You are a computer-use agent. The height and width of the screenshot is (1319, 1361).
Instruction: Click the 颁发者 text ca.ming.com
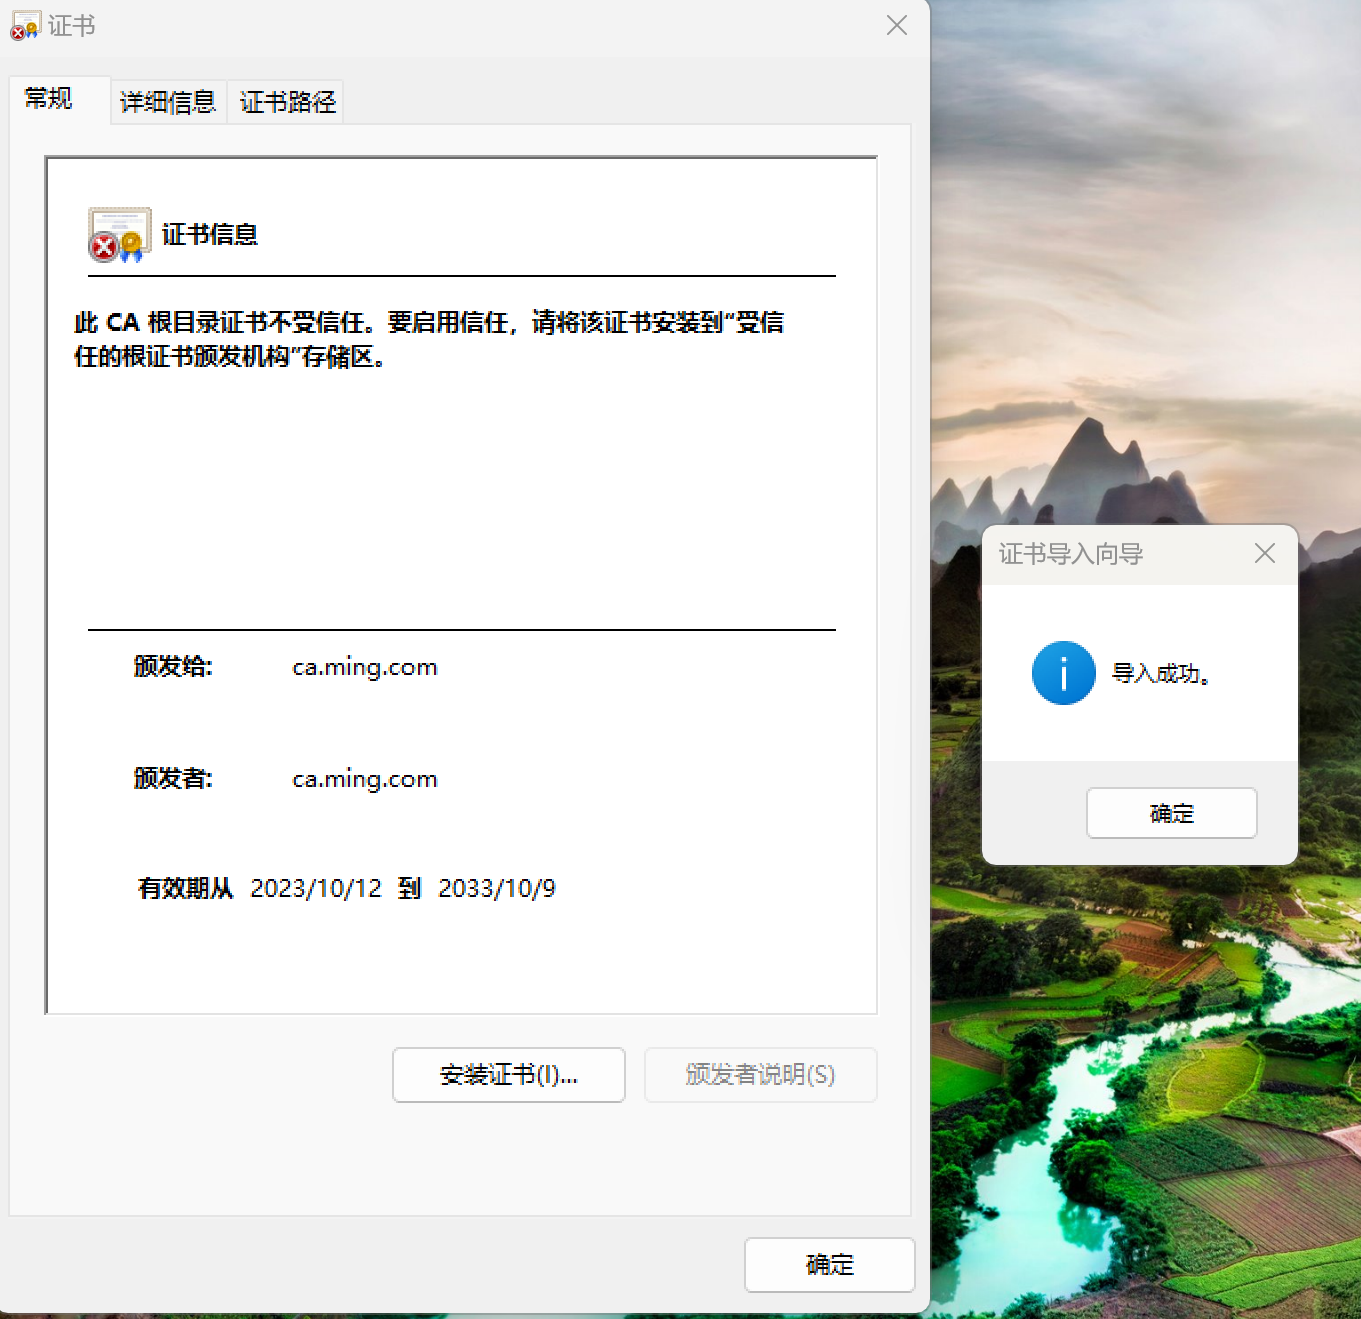364,779
